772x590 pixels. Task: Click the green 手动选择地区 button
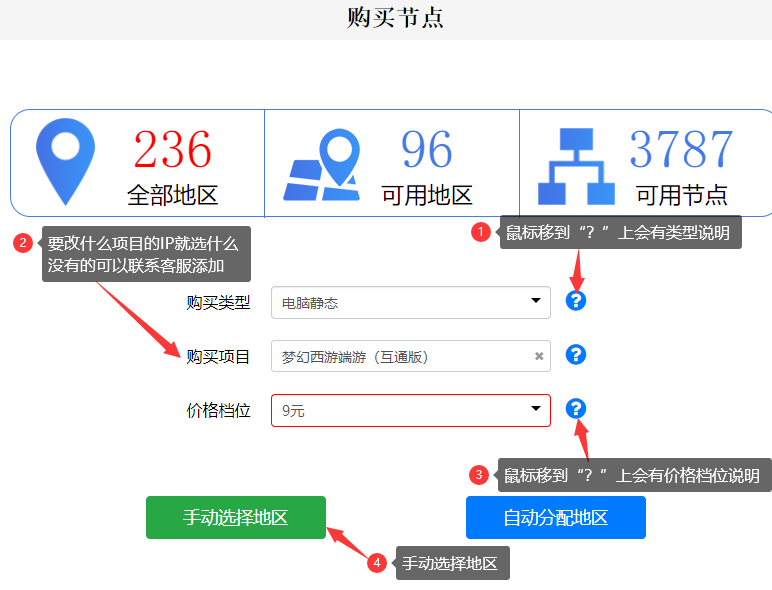point(236,518)
